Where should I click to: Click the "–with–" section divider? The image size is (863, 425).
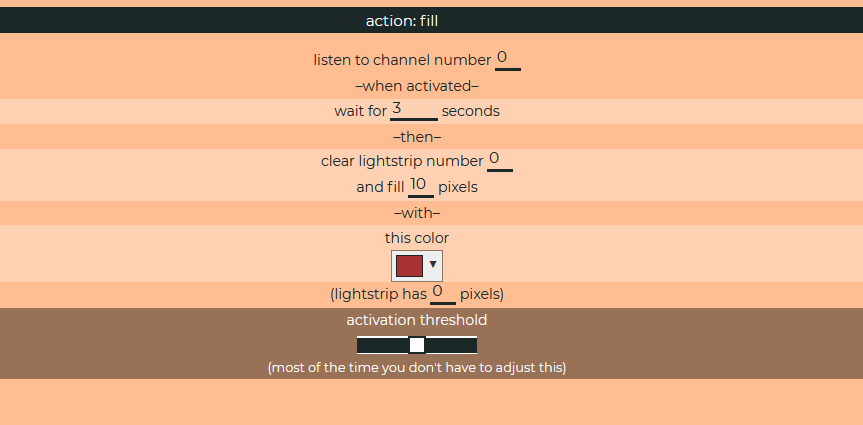[x=417, y=213]
